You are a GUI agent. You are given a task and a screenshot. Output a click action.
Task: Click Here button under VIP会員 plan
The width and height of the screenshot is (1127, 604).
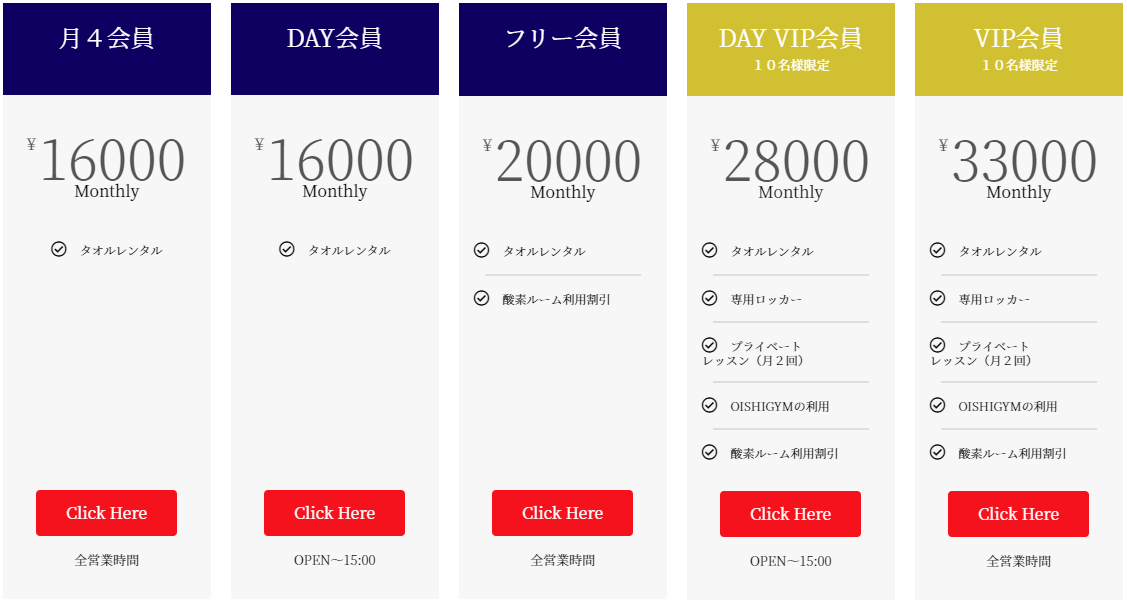click(x=1018, y=513)
